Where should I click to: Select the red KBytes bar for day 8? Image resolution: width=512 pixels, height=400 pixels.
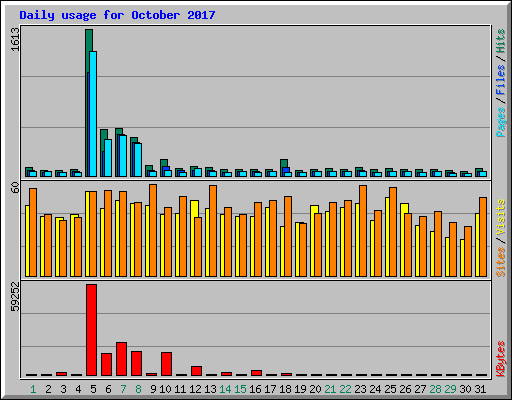pos(136,363)
